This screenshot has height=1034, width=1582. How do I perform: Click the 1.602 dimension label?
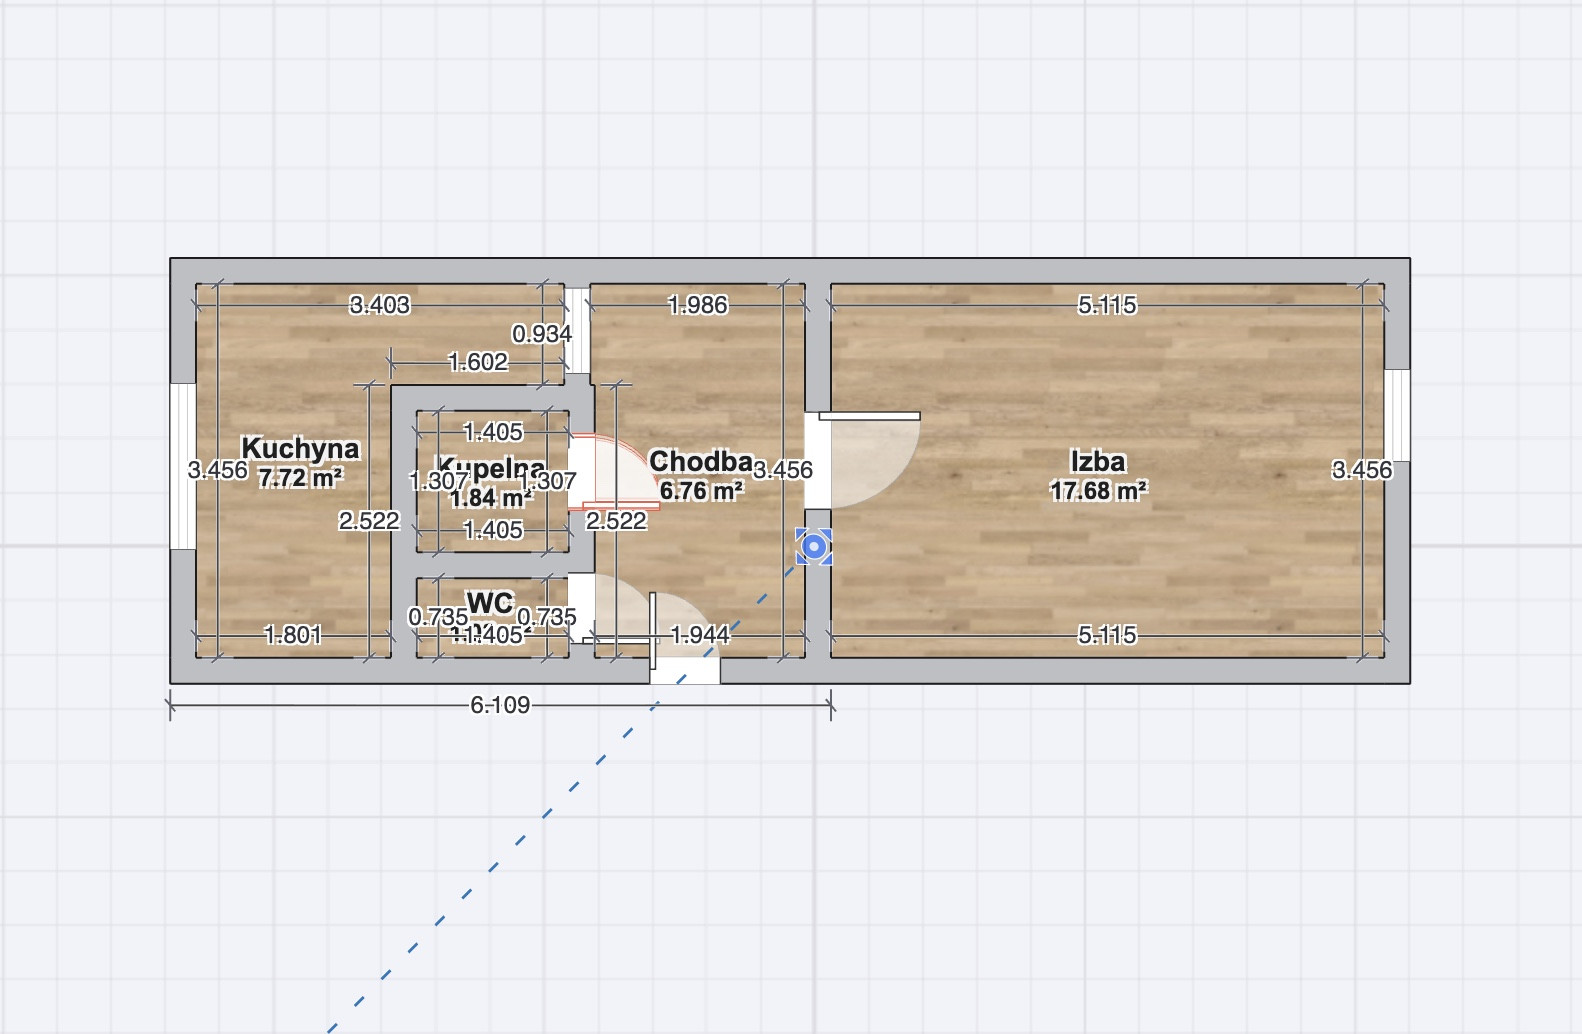pyautogui.click(x=478, y=362)
